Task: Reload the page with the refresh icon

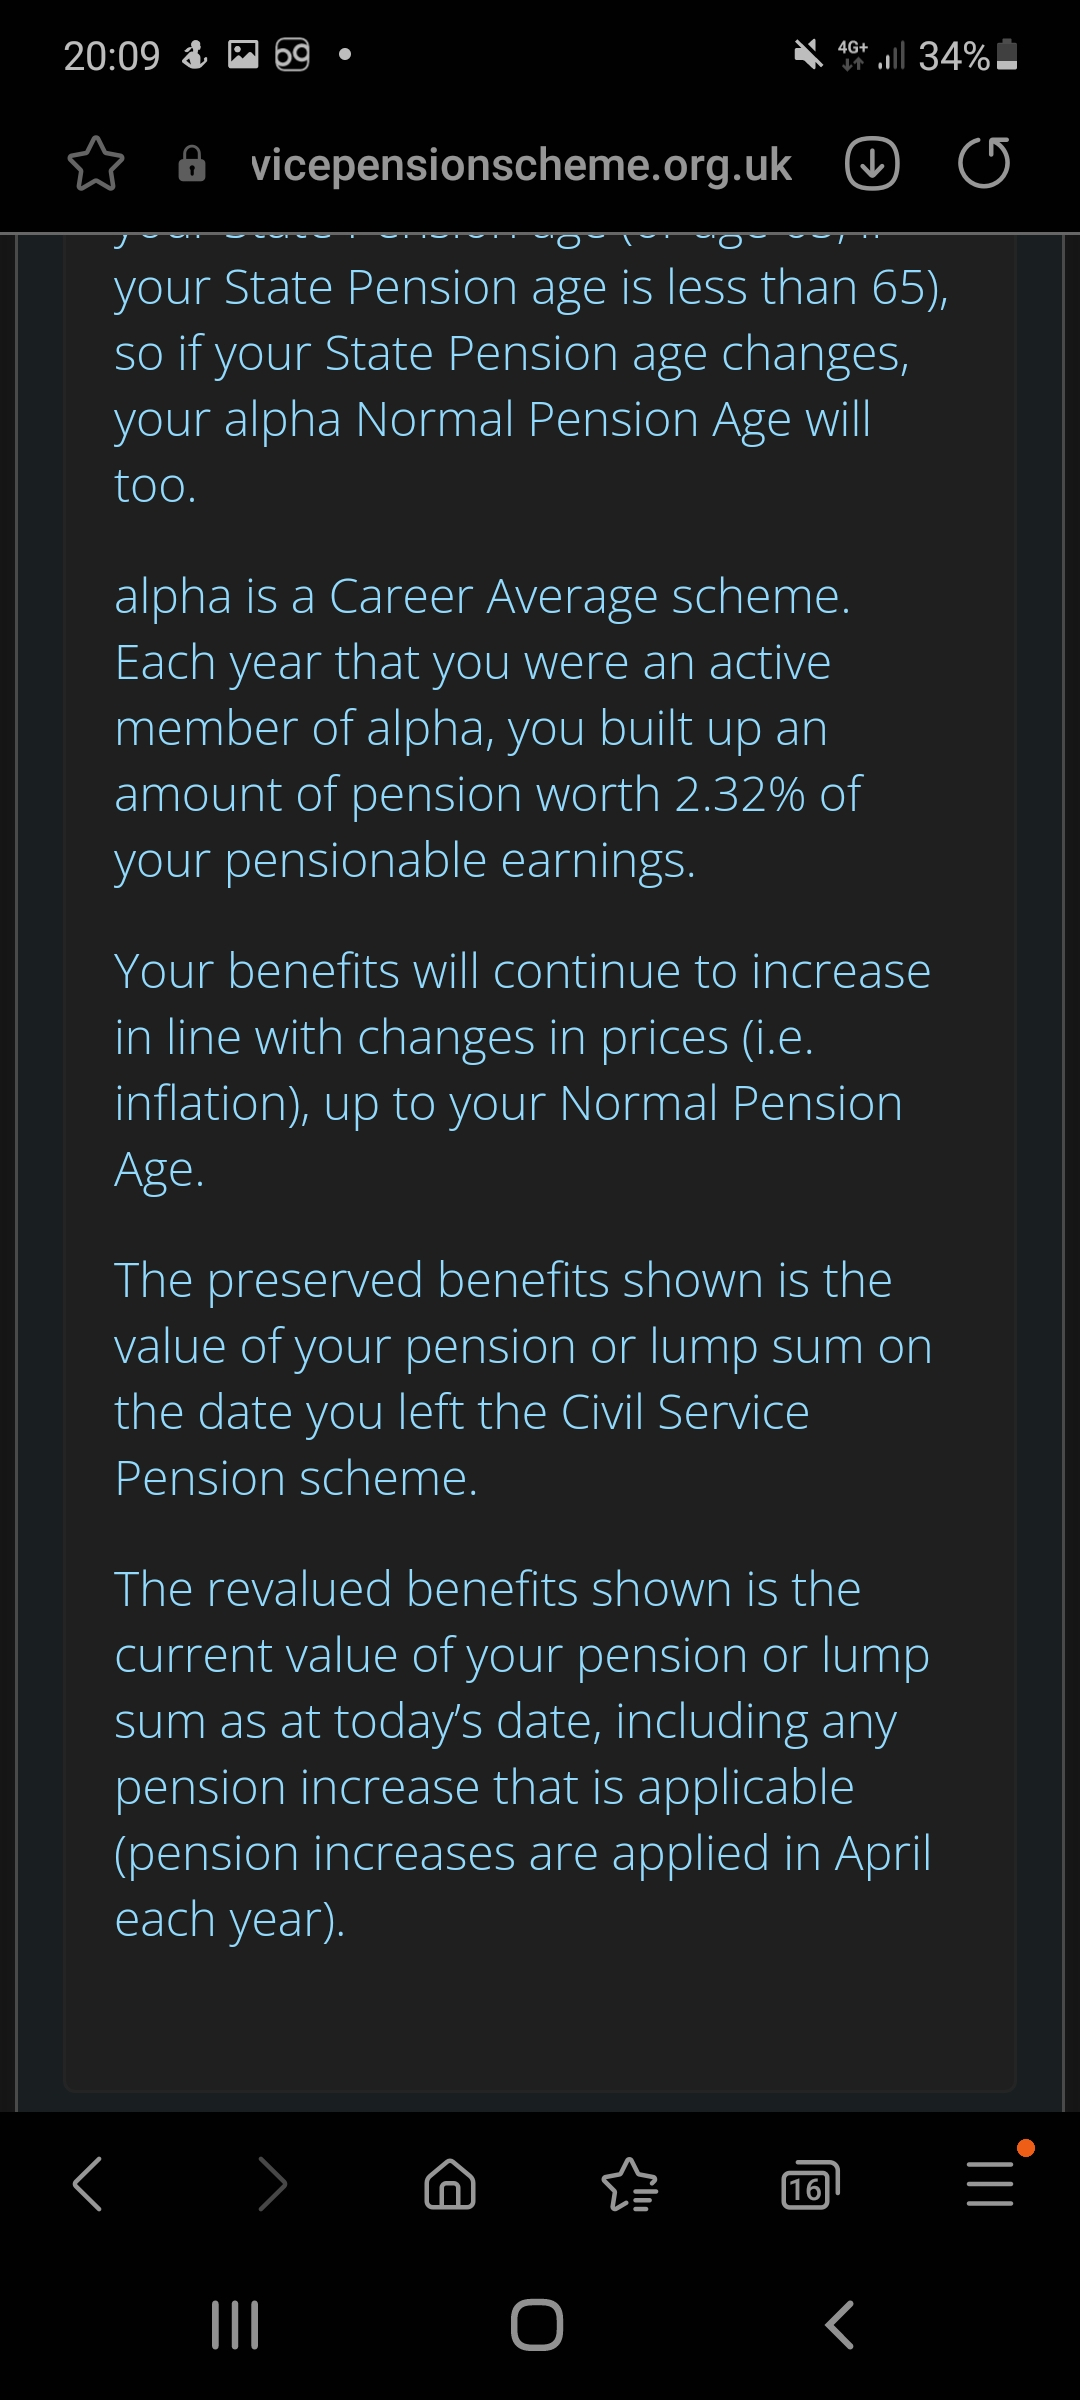Action: 984,164
